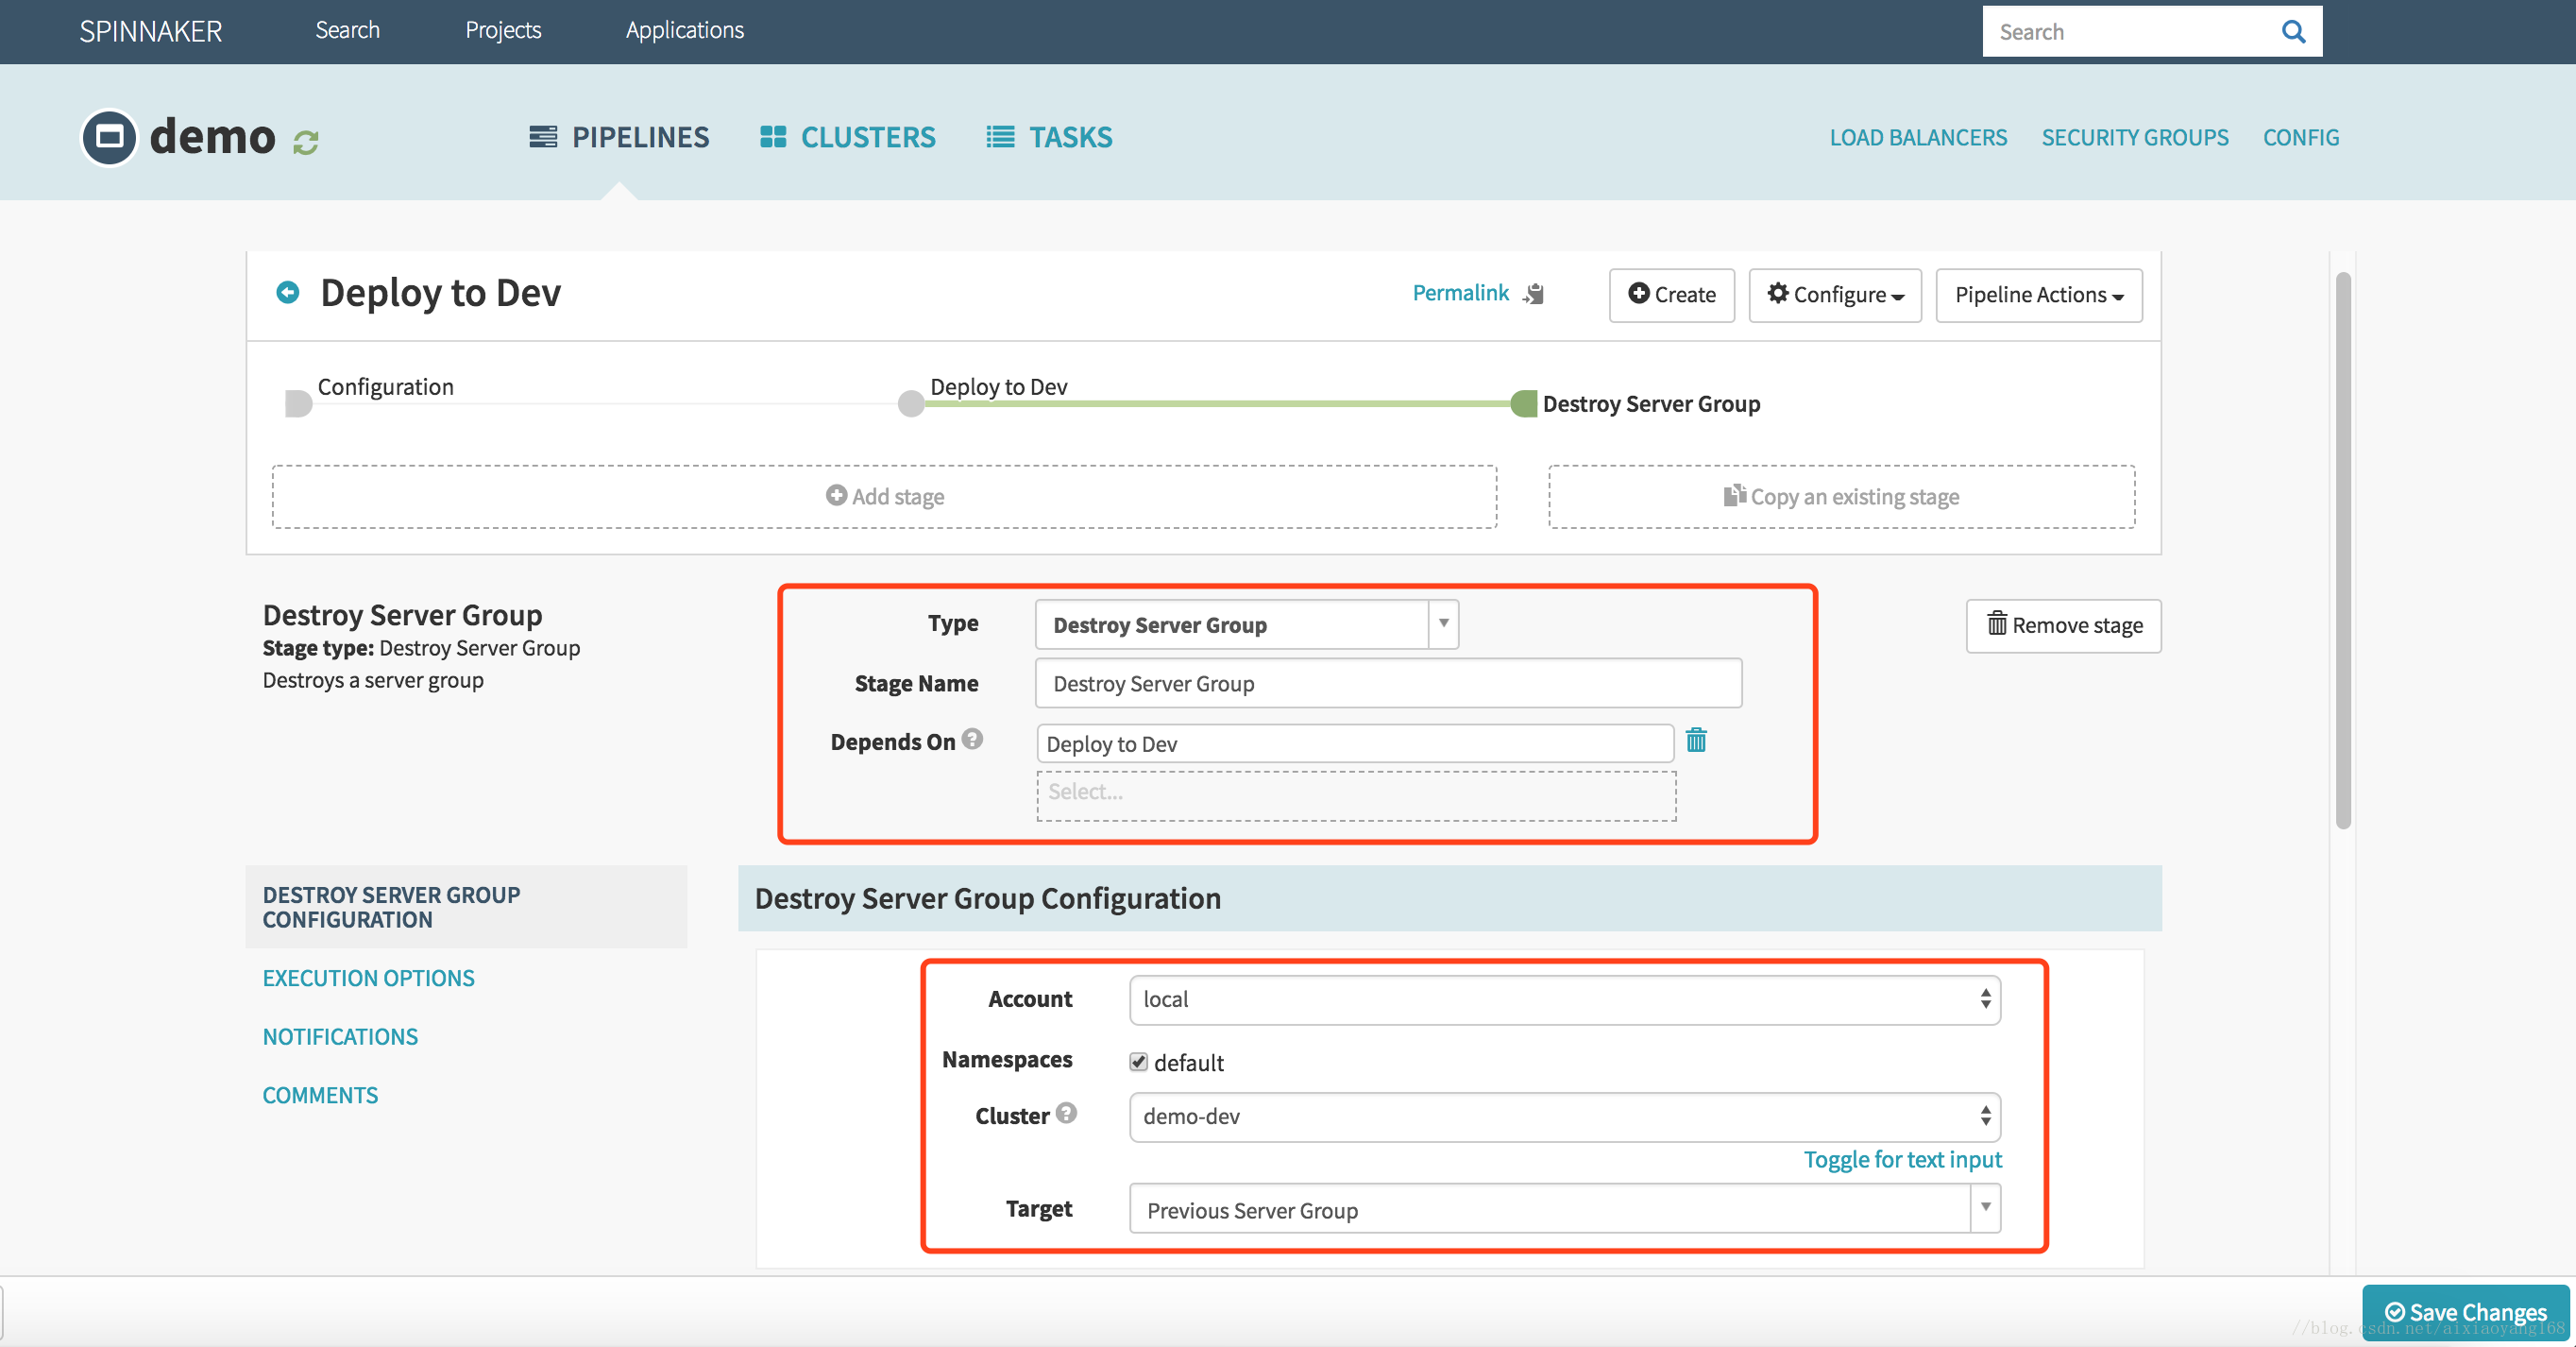Go to the PIPELINES tab
Screen dimensions: 2576x1347
[x=619, y=137]
